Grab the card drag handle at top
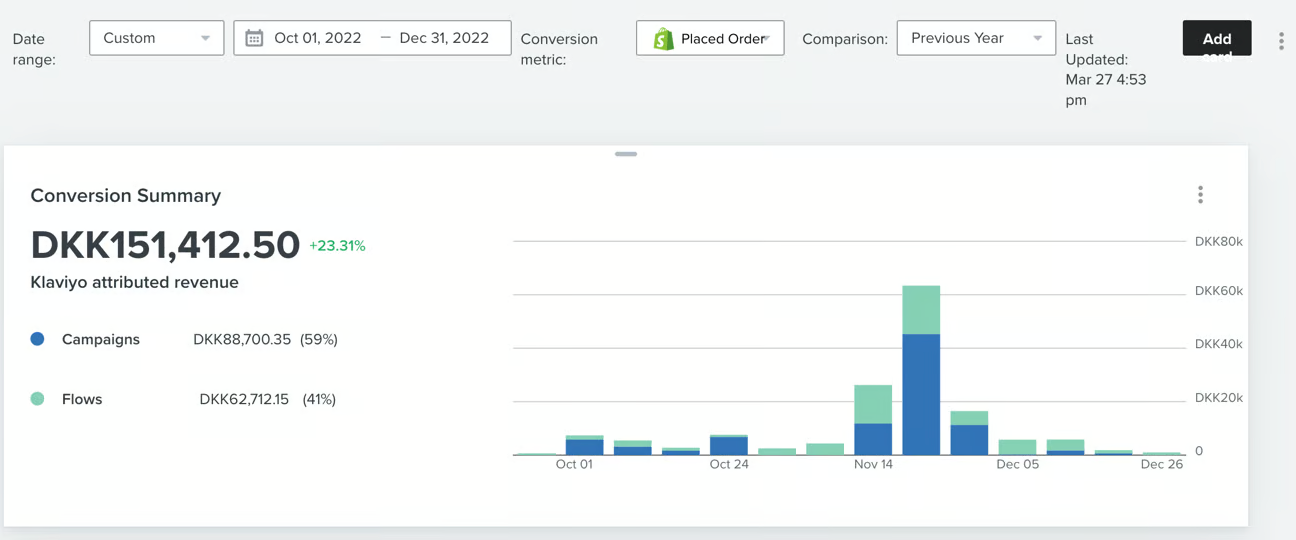 tap(626, 154)
